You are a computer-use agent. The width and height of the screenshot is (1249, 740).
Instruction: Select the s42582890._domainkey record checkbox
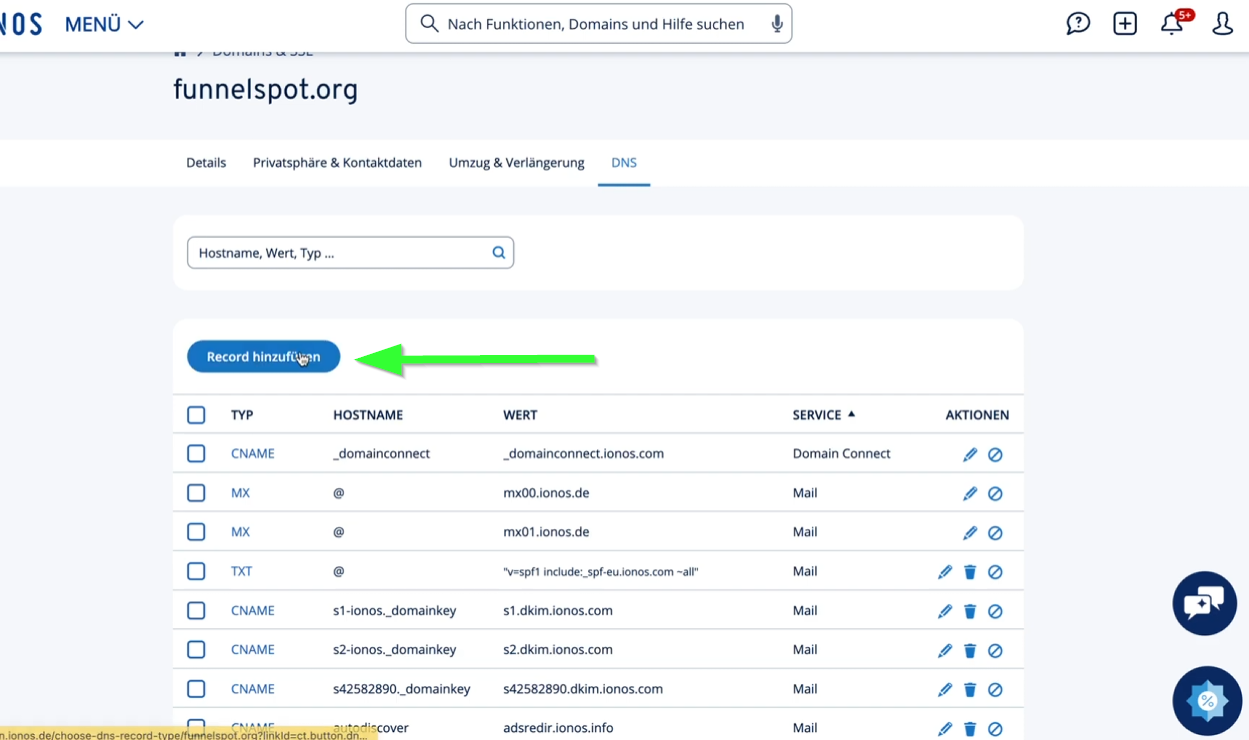pos(196,689)
